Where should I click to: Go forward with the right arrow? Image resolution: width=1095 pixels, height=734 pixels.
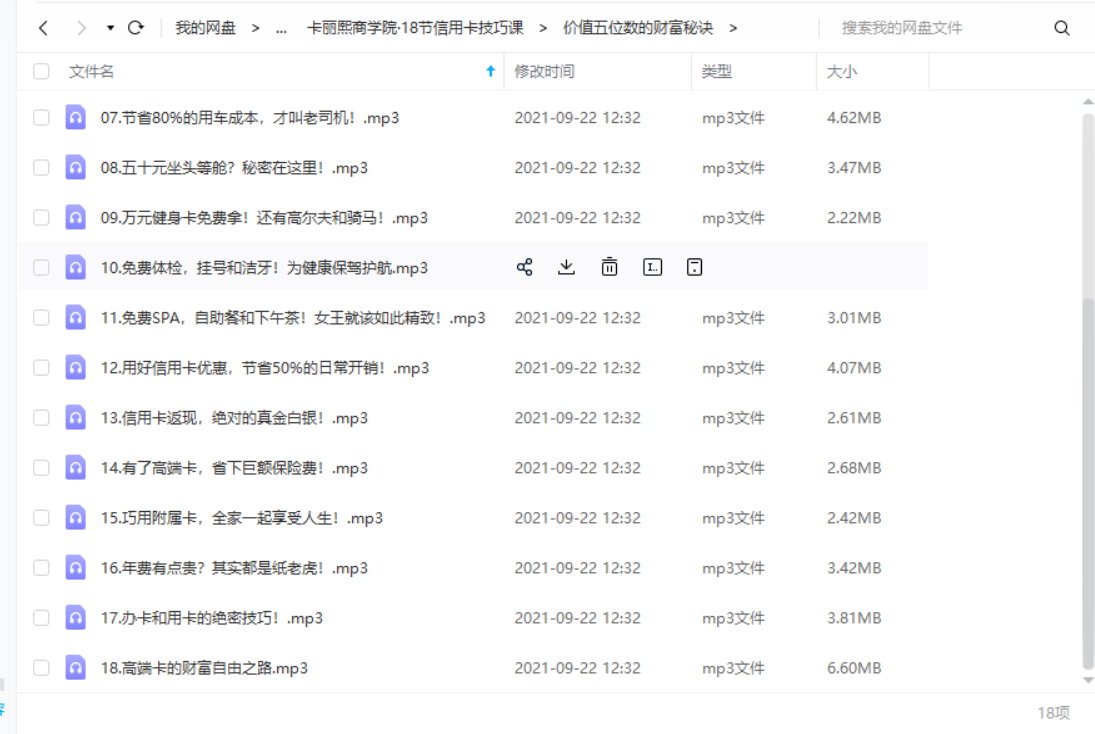(82, 28)
